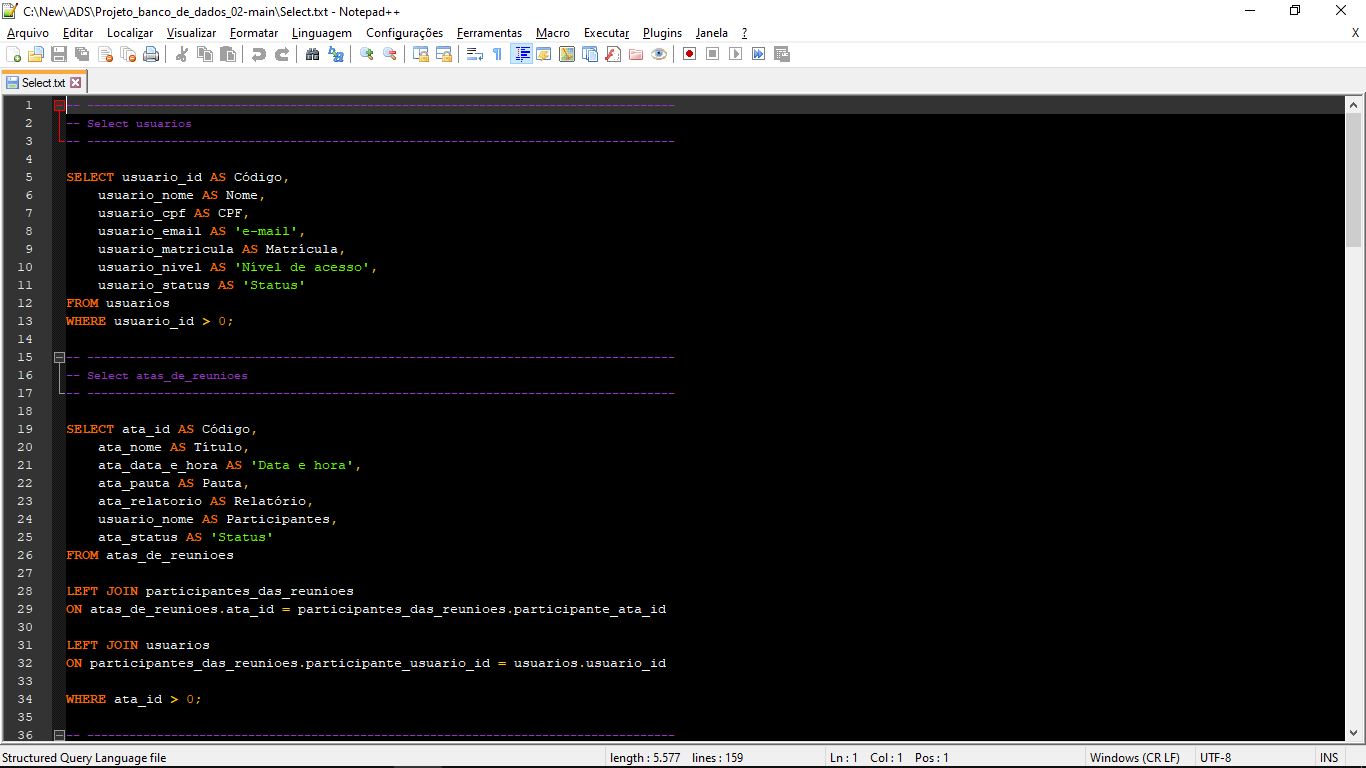Select the Select.txt document tab

coord(44,82)
